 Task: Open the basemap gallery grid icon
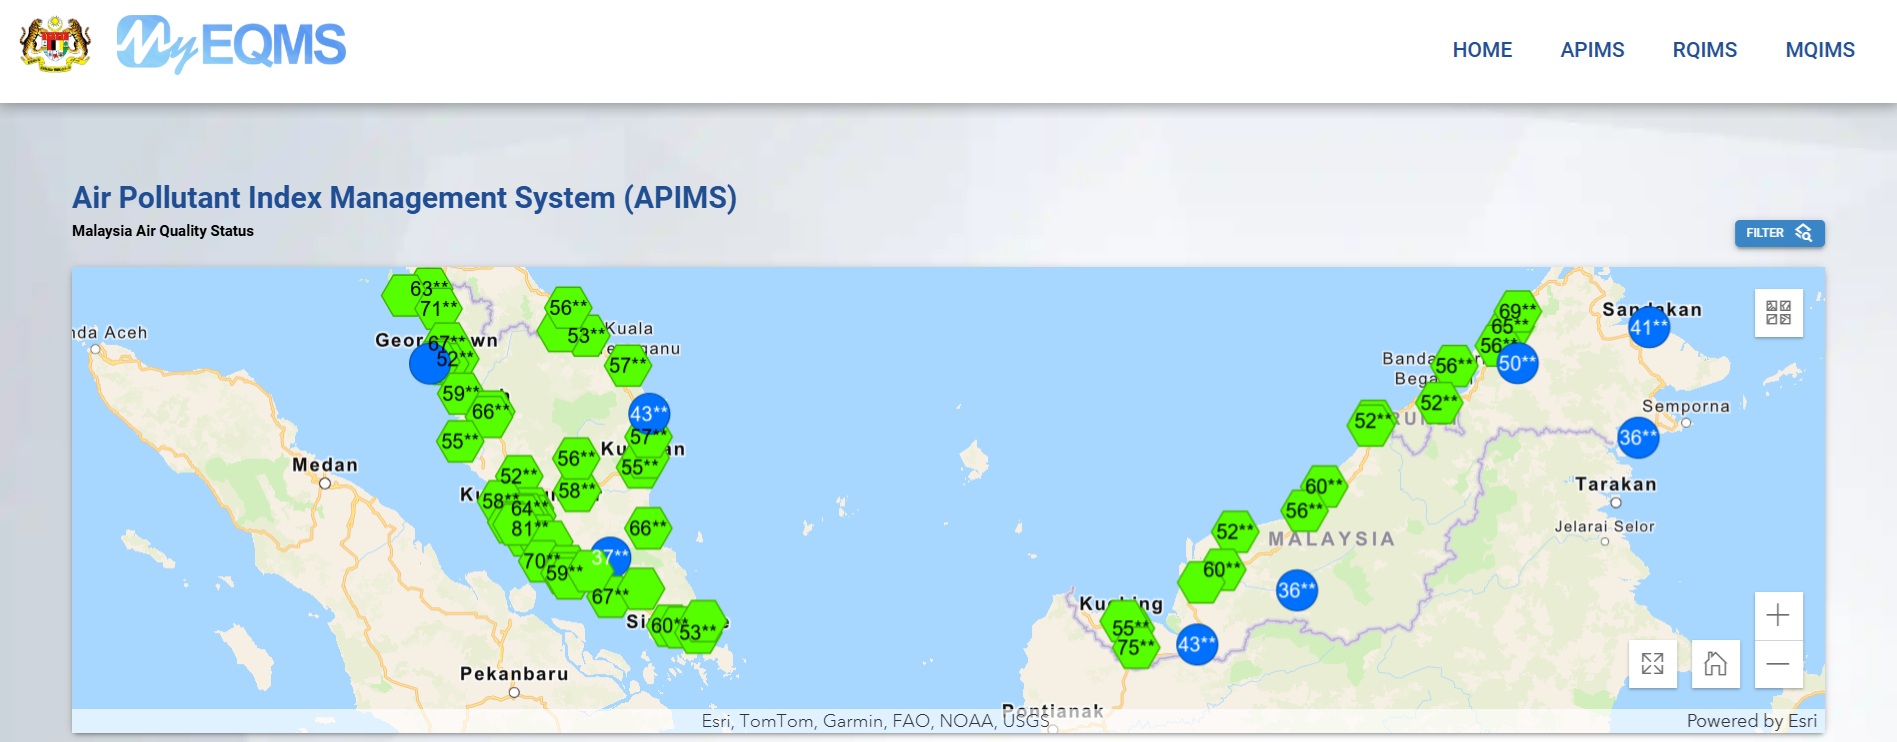point(1778,313)
